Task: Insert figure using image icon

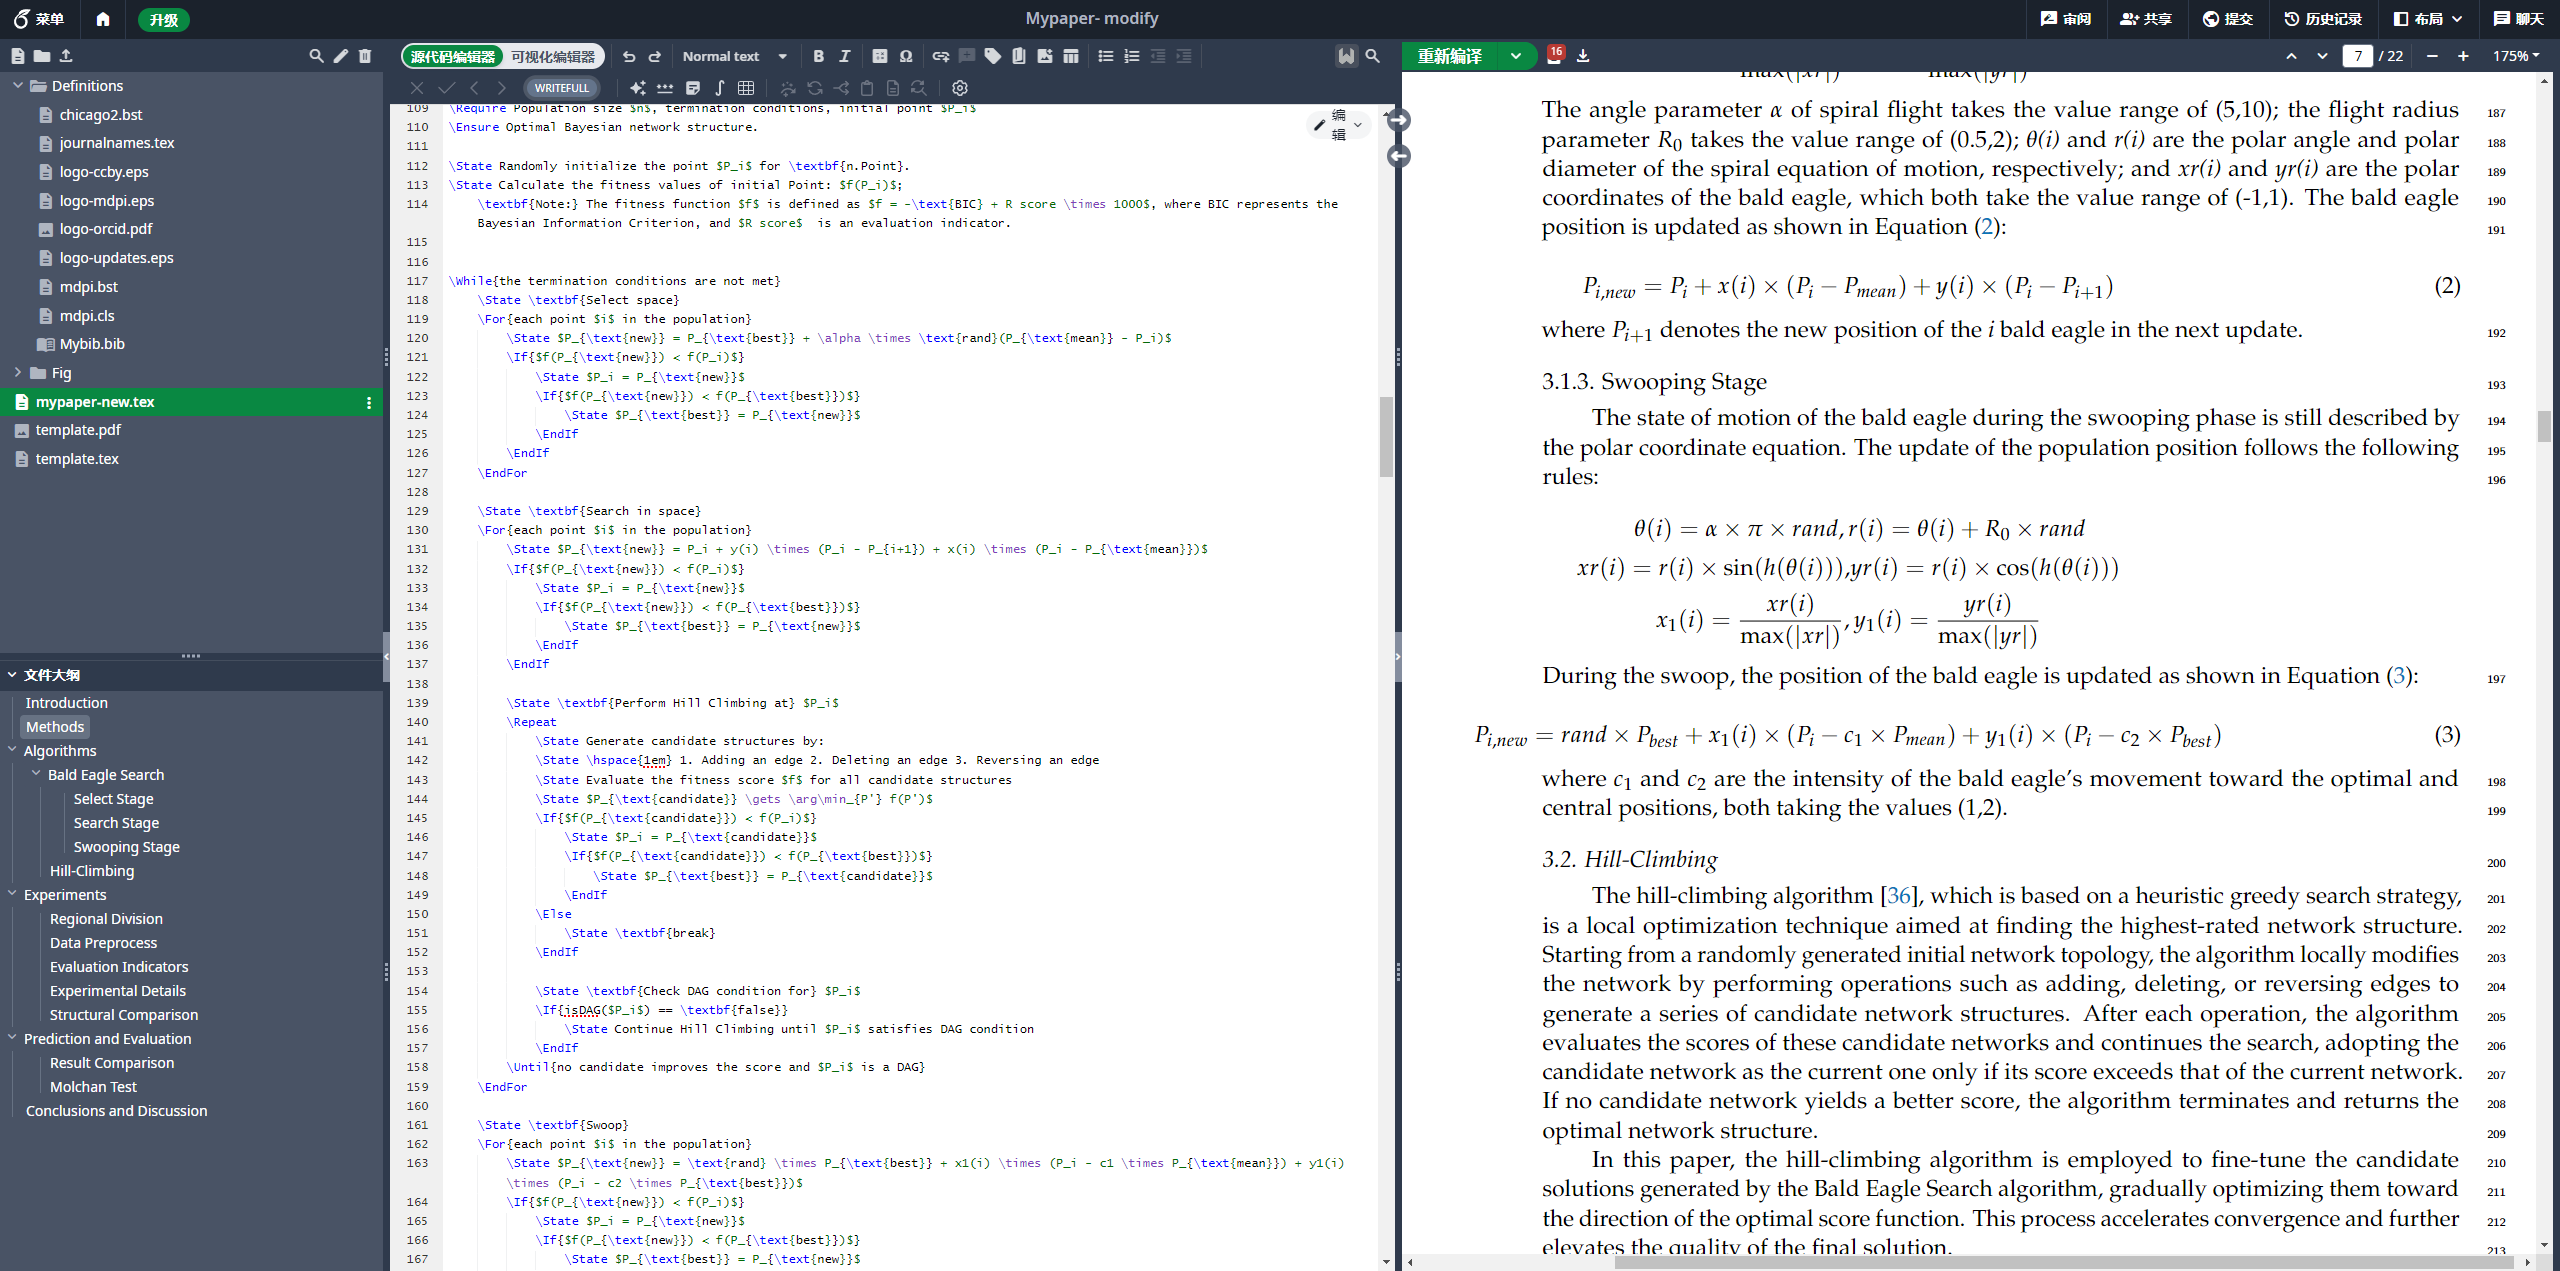Action: [x=1044, y=56]
